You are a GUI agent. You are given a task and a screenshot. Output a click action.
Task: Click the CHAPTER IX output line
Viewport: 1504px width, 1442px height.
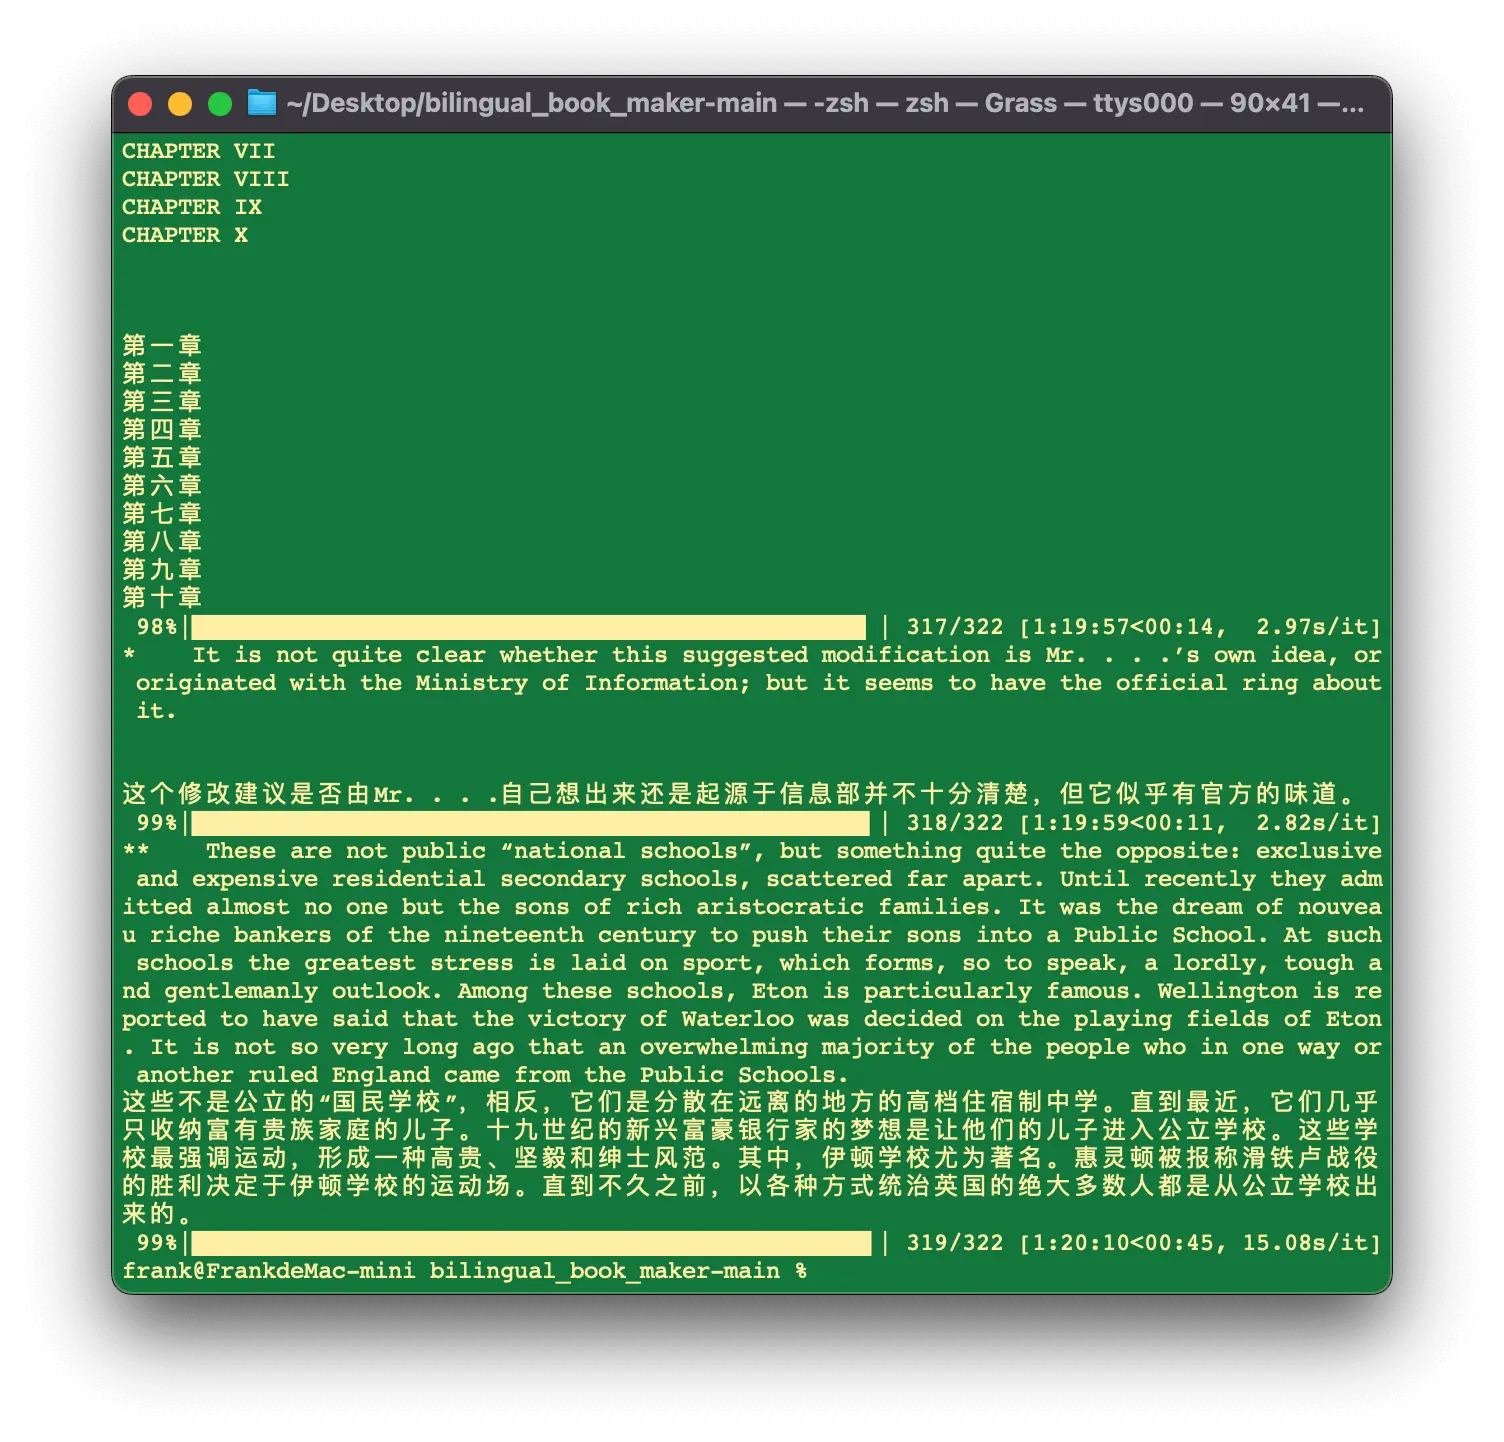(191, 207)
